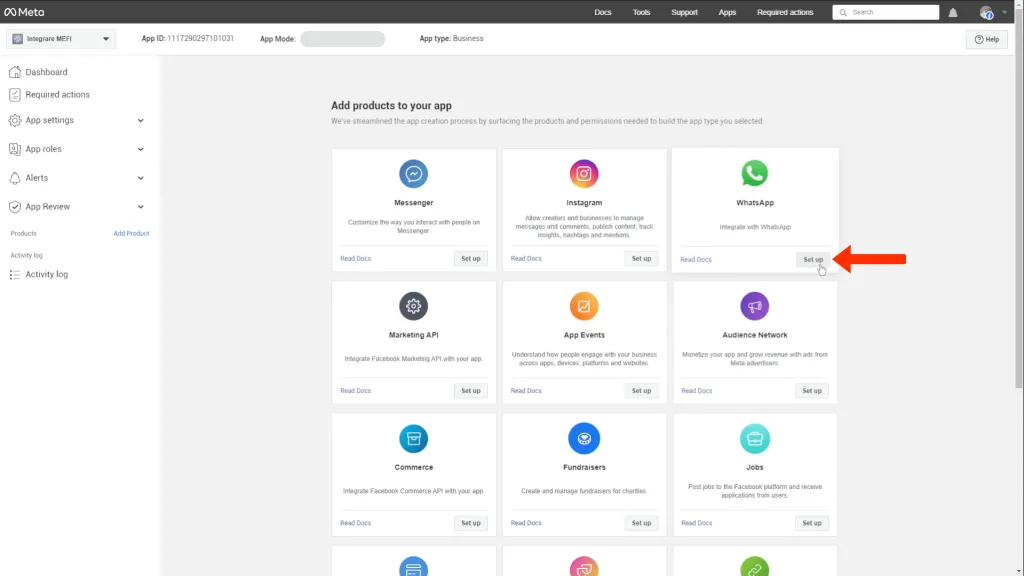Set up the Messenger product
Viewport: 1024px width, 576px height.
coord(470,259)
